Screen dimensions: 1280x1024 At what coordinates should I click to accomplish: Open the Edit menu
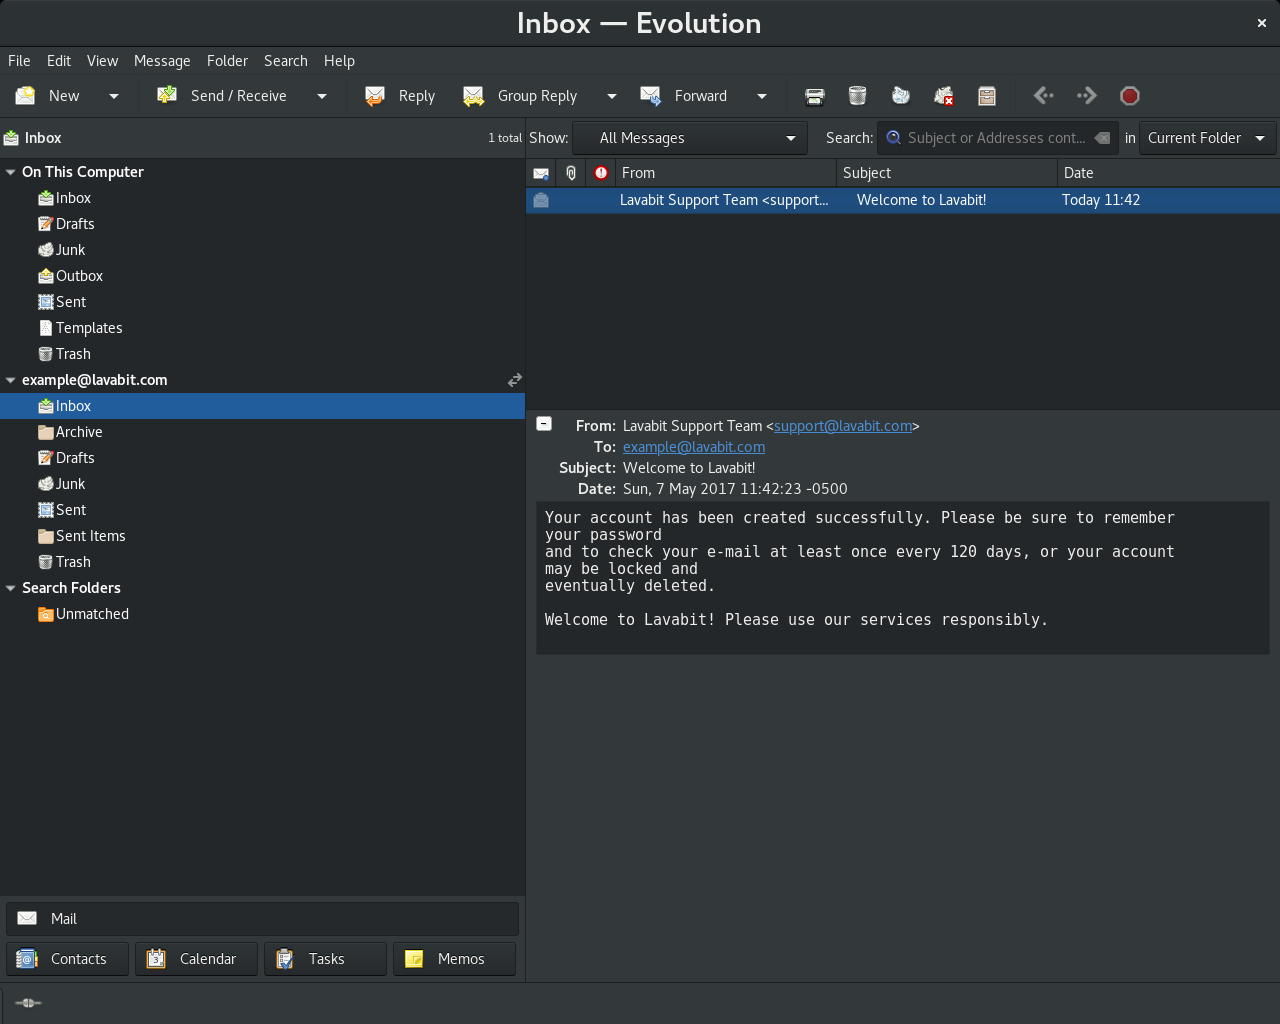tap(59, 61)
